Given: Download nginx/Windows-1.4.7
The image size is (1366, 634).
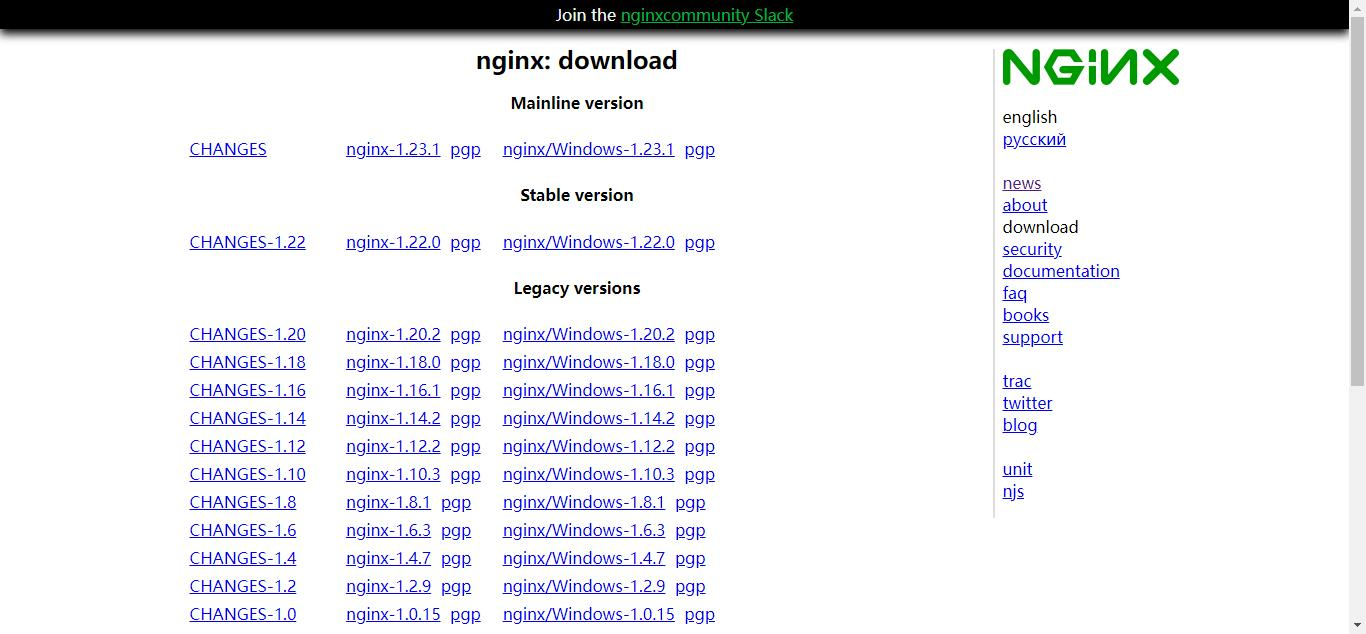Looking at the screenshot, I should point(584,558).
